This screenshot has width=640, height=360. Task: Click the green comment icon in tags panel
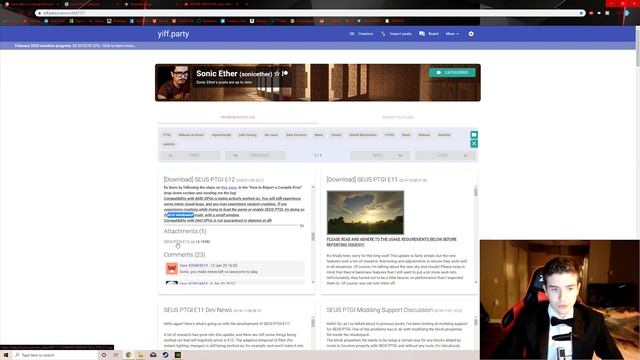(x=474, y=135)
